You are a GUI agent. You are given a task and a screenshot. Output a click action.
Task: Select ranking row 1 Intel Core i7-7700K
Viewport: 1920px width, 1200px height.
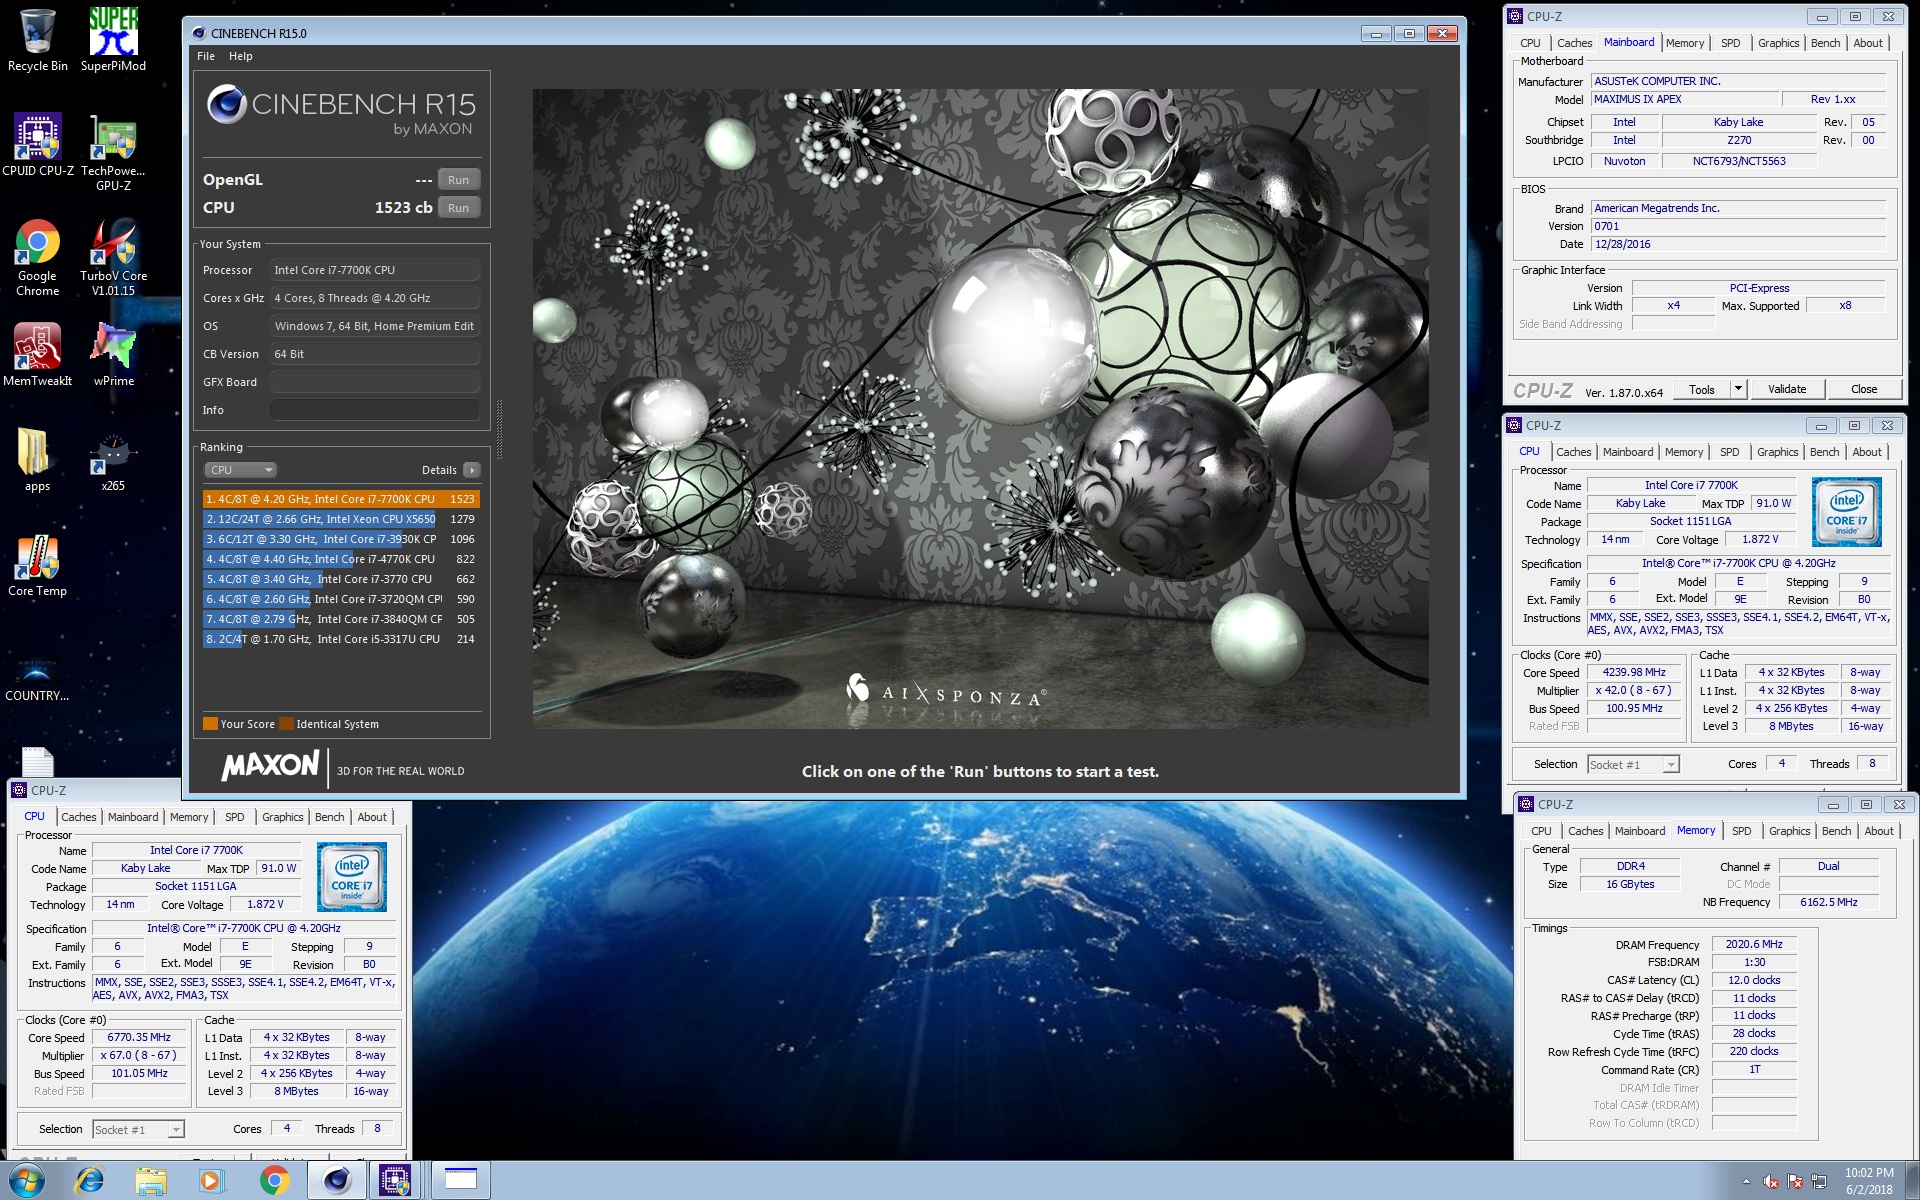click(x=341, y=499)
